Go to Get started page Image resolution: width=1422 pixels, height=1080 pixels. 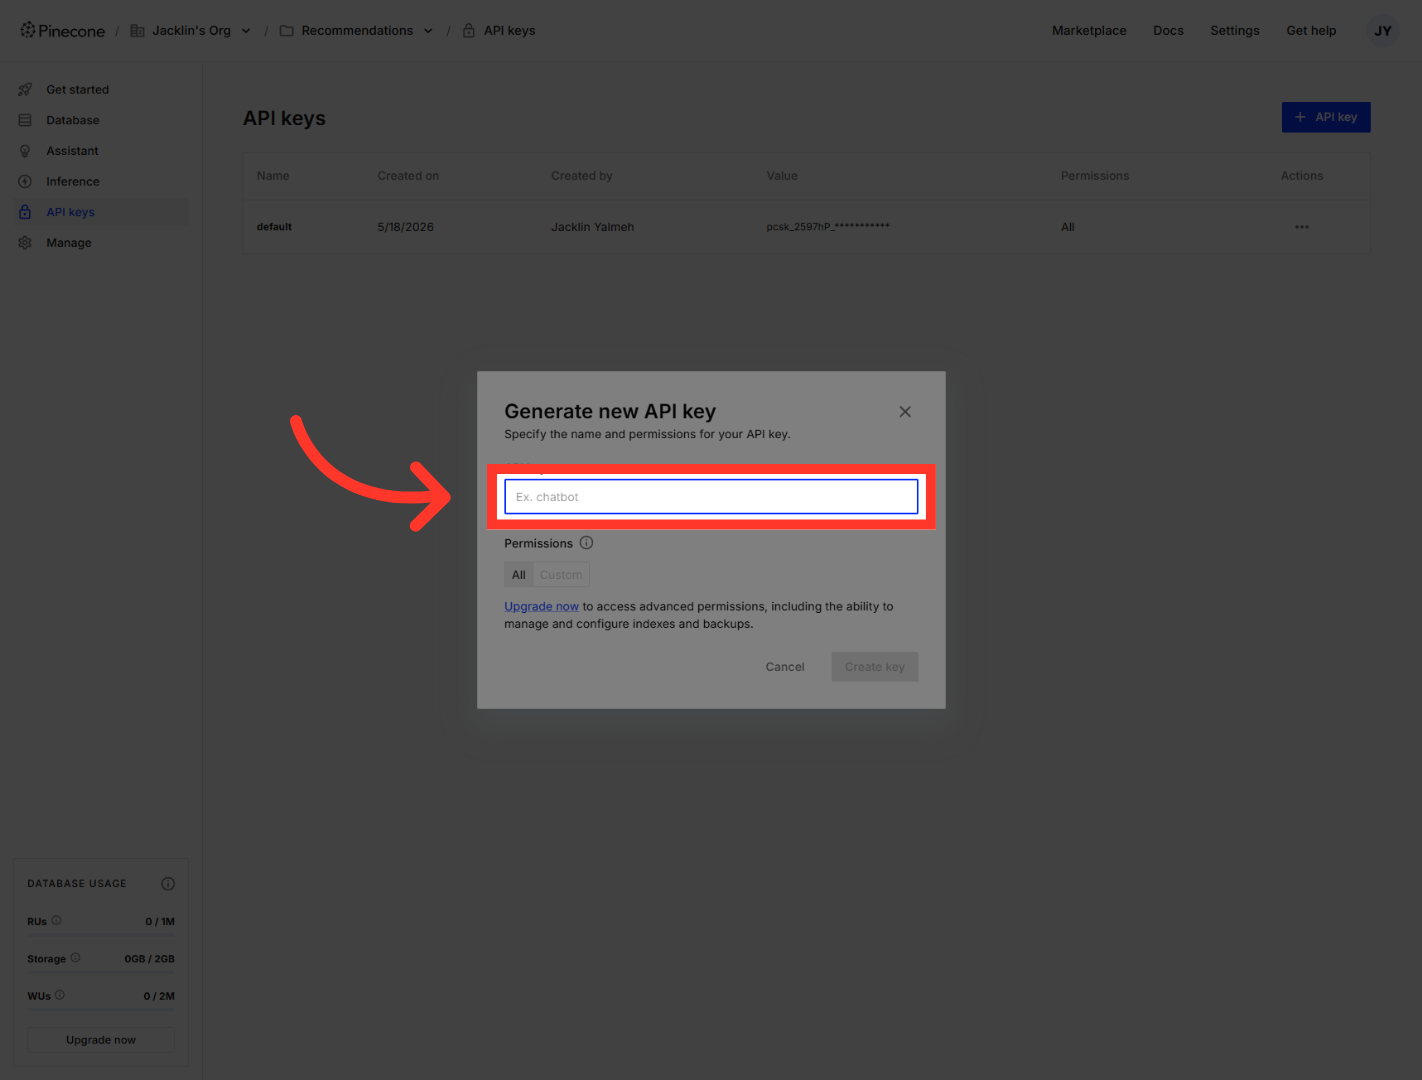(x=77, y=90)
